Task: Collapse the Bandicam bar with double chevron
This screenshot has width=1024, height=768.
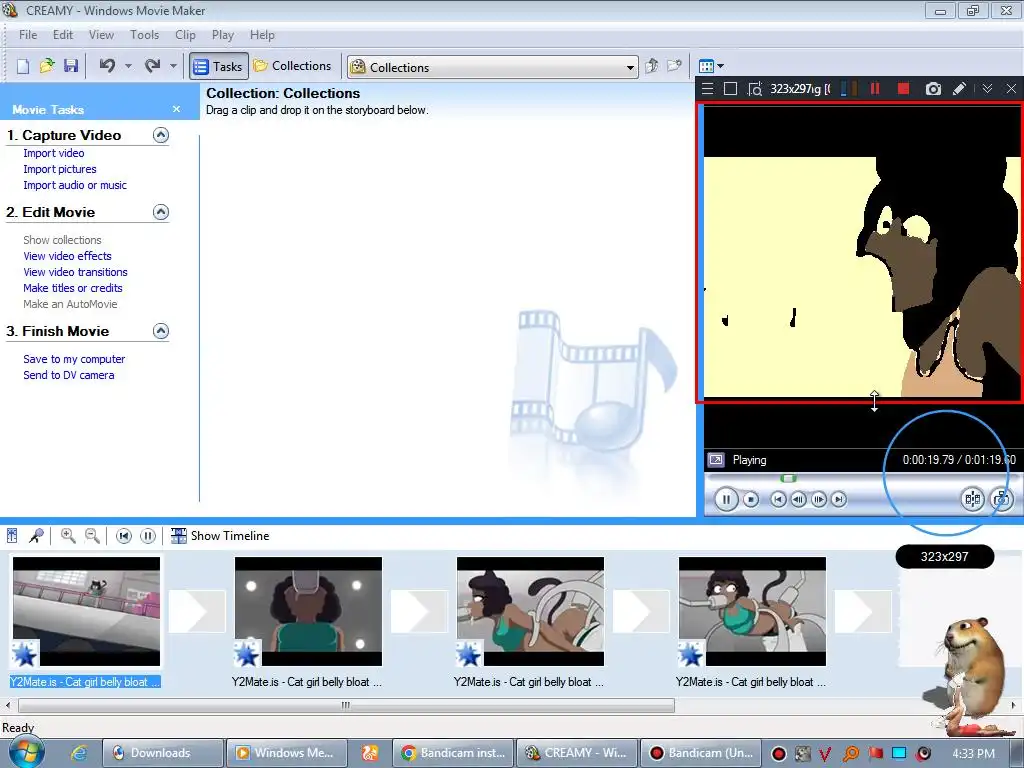Action: (x=987, y=89)
